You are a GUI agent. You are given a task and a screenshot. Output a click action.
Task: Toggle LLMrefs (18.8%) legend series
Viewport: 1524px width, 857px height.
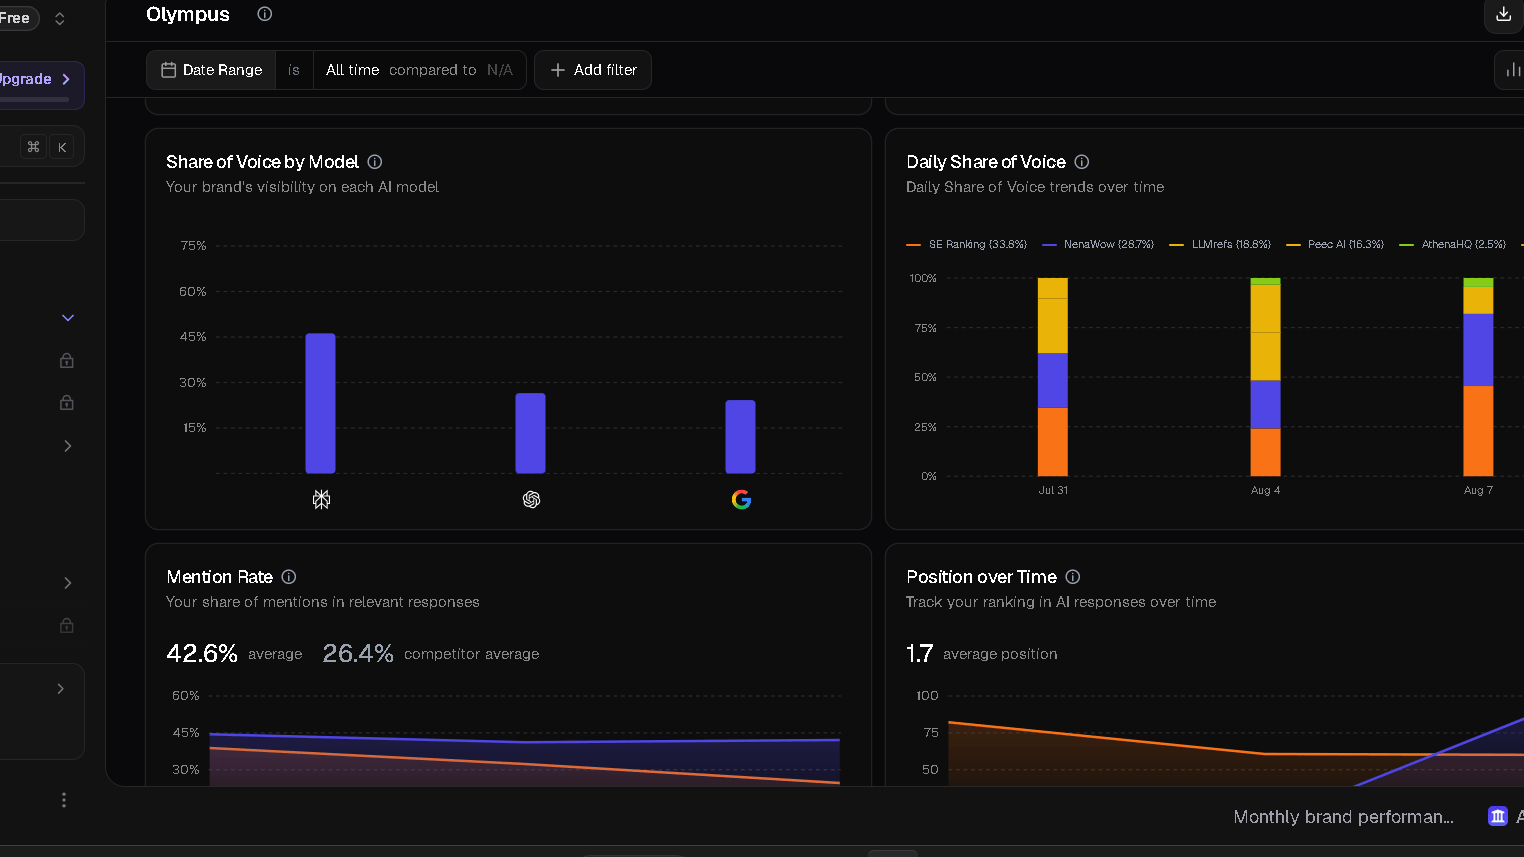coord(1220,244)
